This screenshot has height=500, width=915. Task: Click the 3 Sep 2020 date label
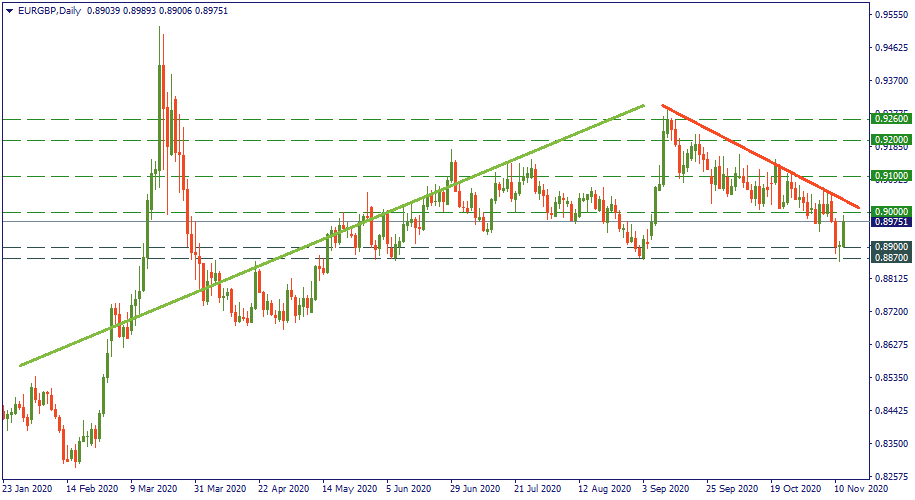665,489
